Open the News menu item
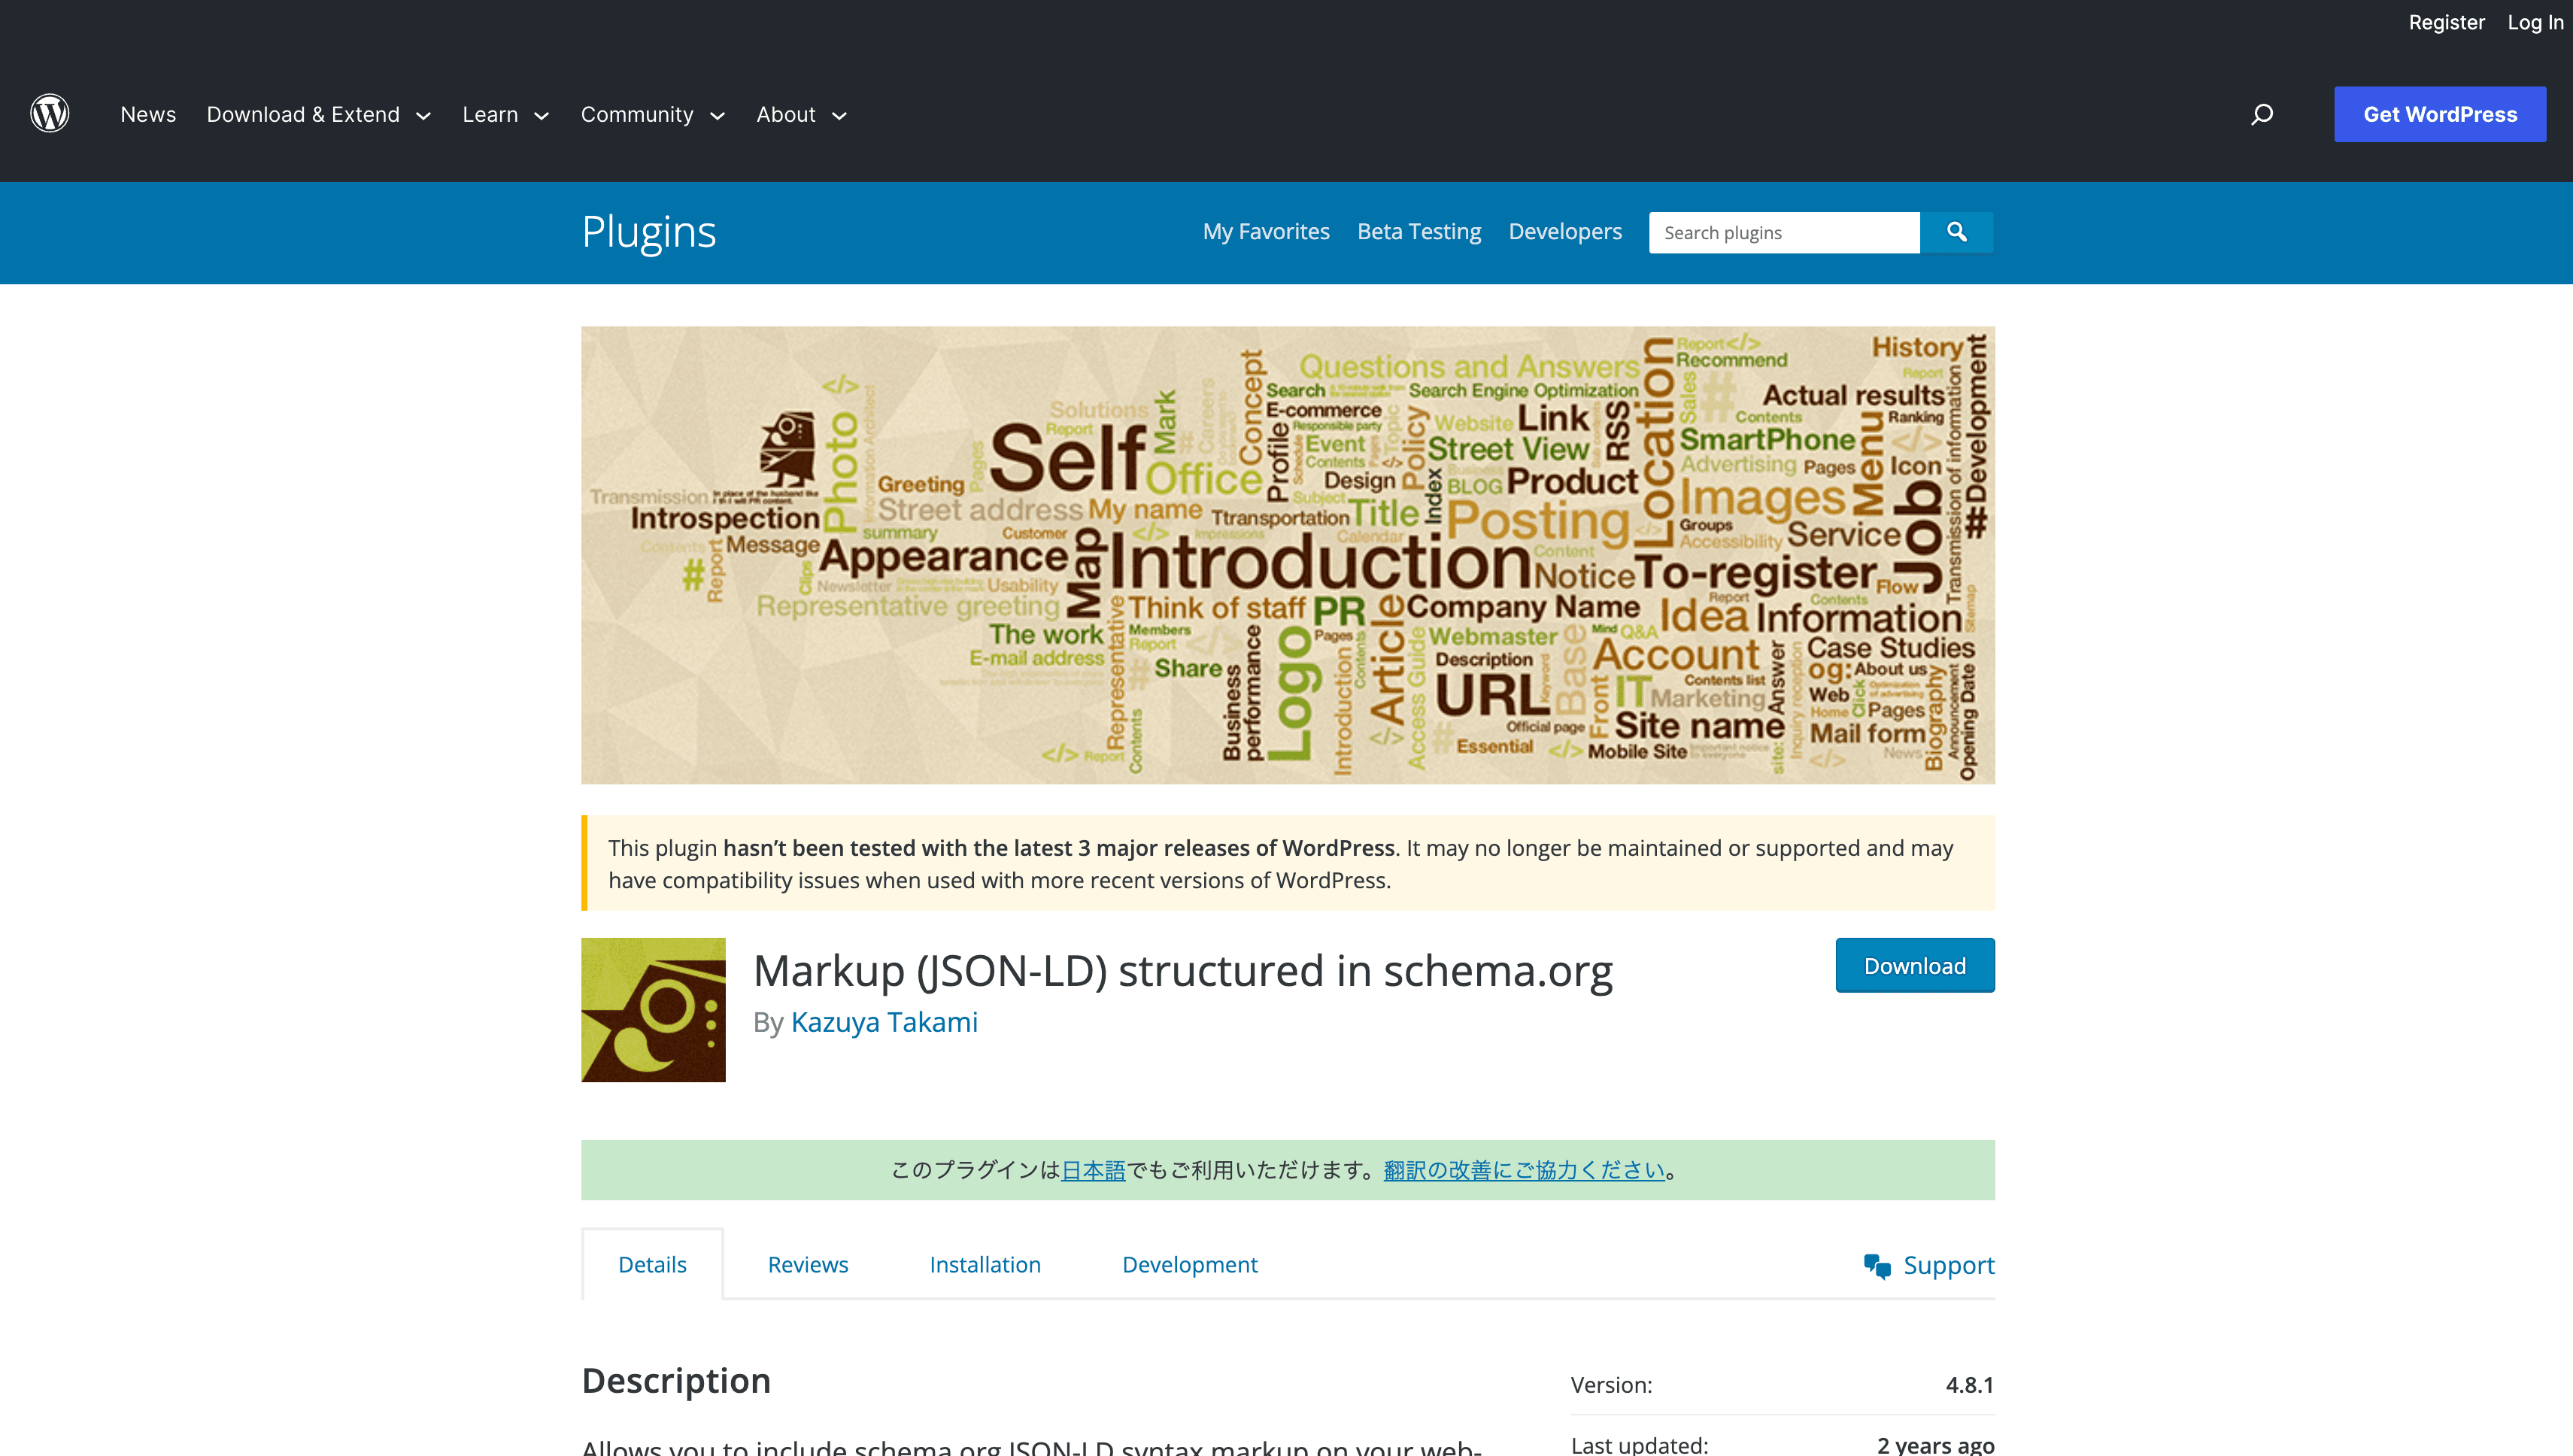 [x=148, y=114]
